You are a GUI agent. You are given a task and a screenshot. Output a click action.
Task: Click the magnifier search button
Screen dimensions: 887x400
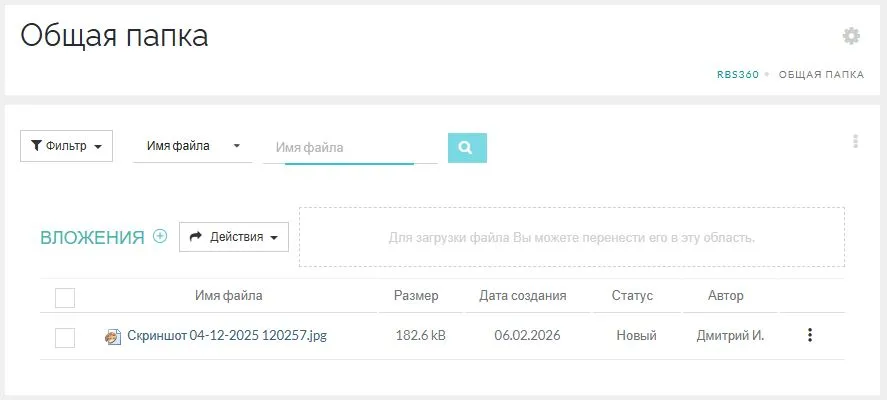pos(467,147)
